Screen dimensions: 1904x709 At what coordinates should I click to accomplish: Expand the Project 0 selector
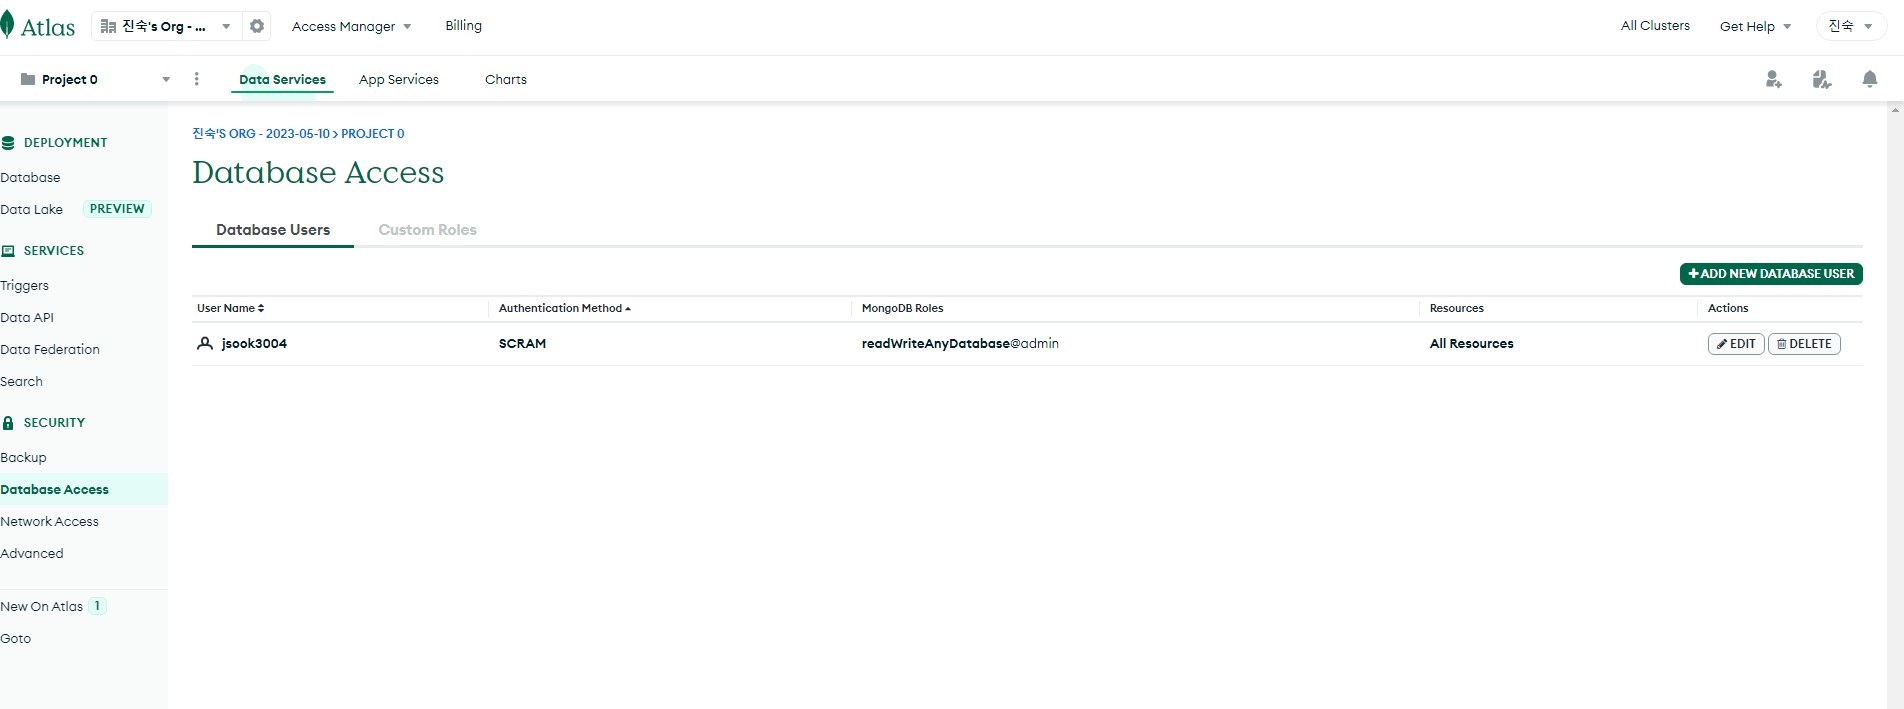click(x=166, y=79)
